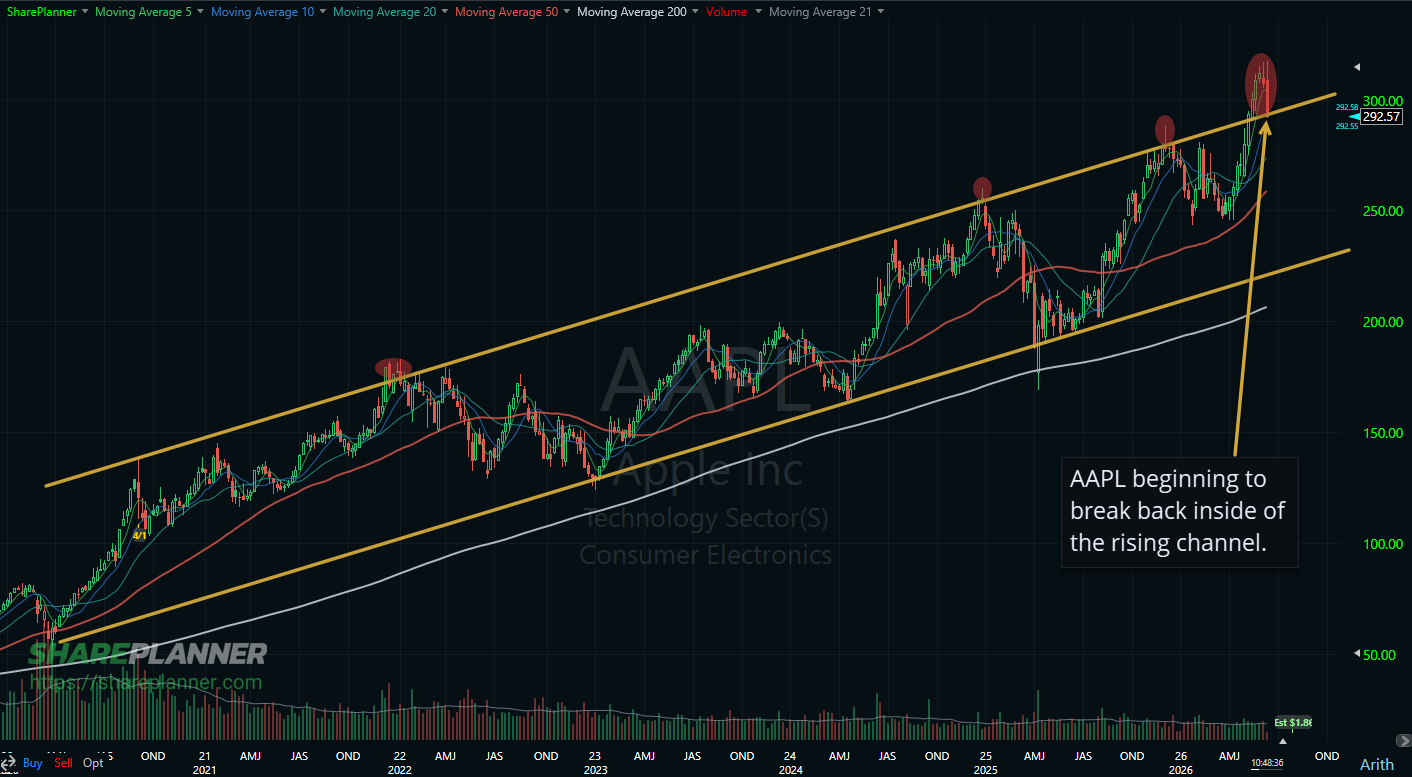Click the 2026 year label on time axis
The image size is (1412, 777).
1180,770
